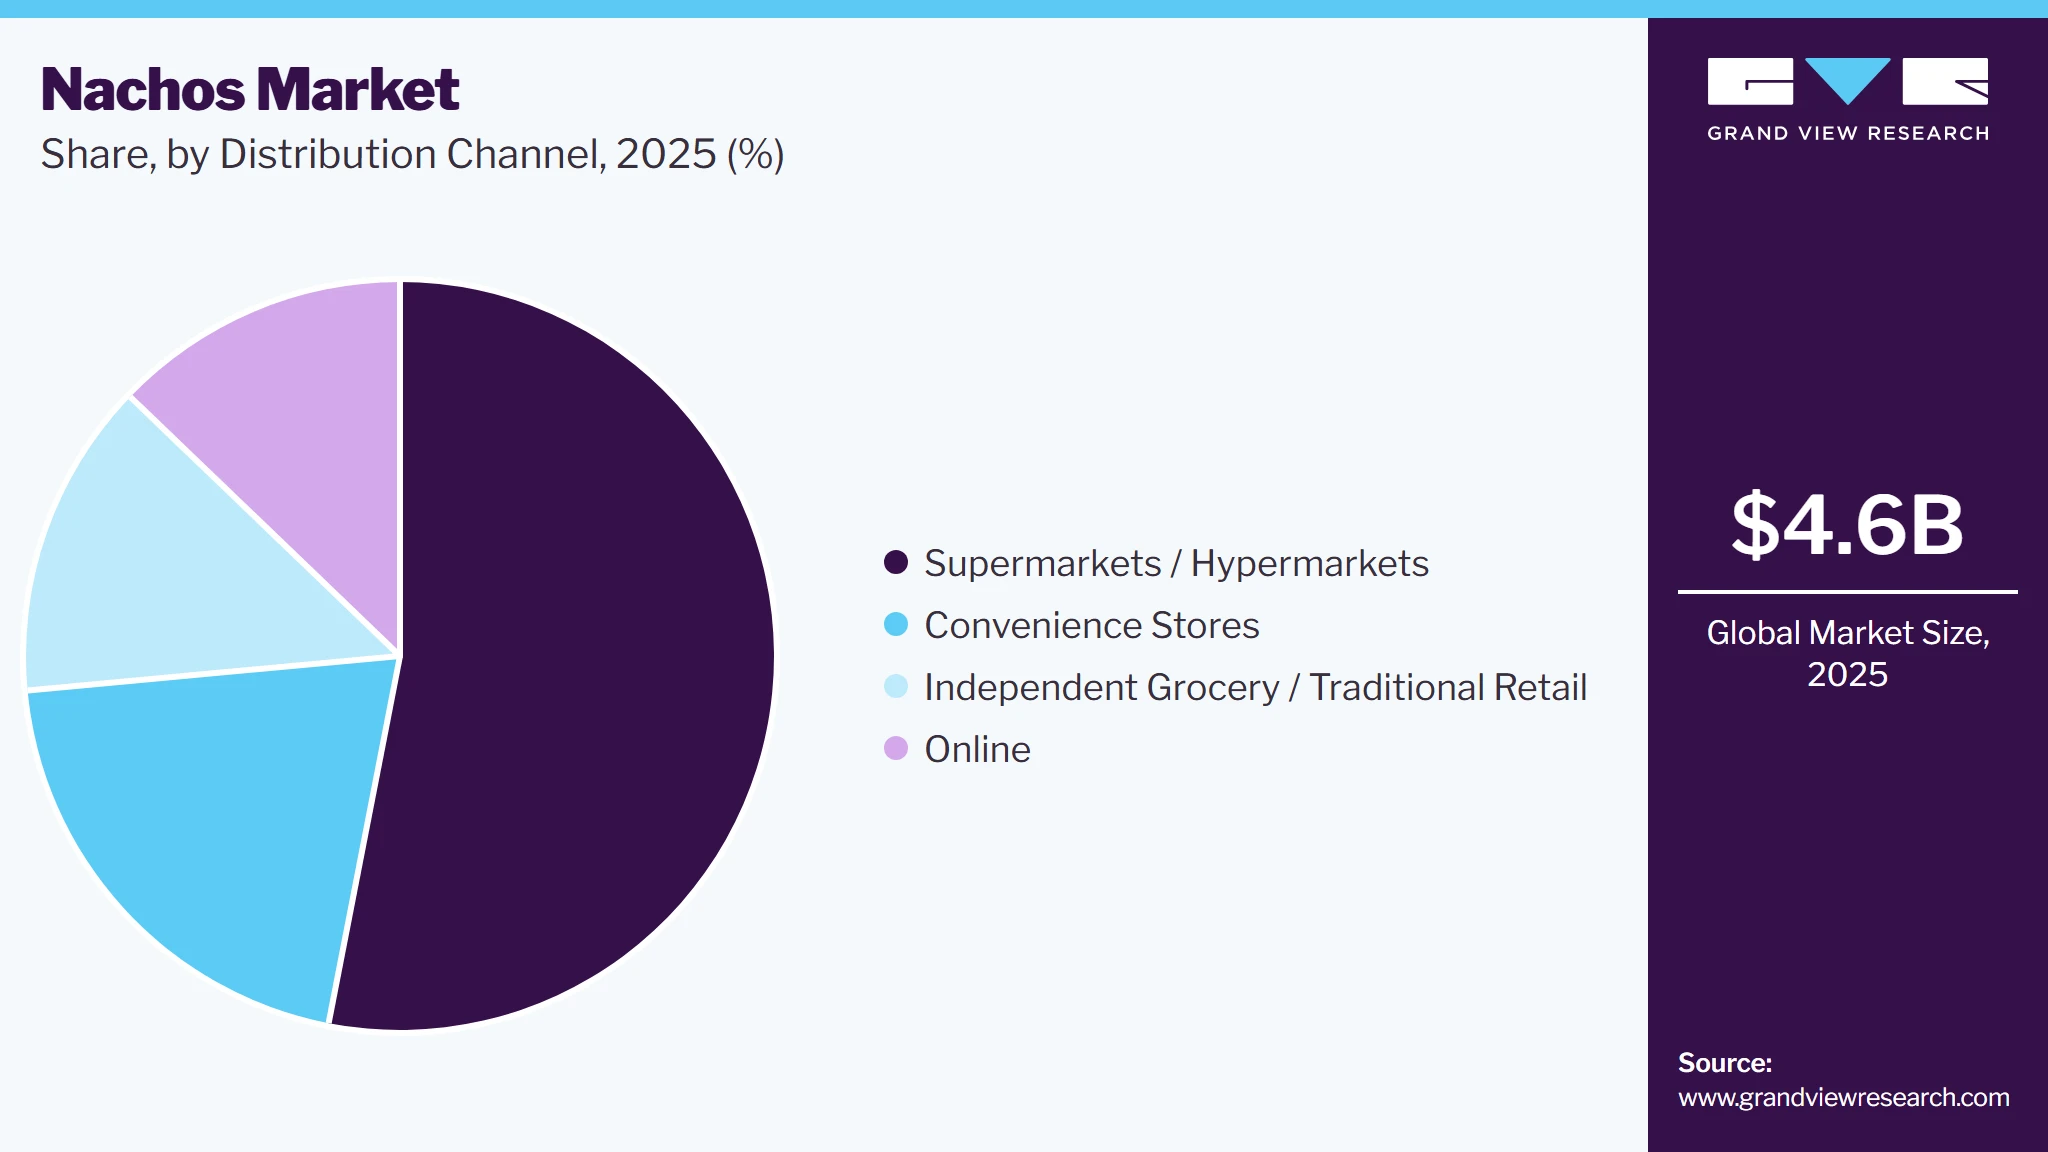Screen dimensions: 2048x1152
Task: Select the lilac Online legend dot
Action: pos(896,749)
